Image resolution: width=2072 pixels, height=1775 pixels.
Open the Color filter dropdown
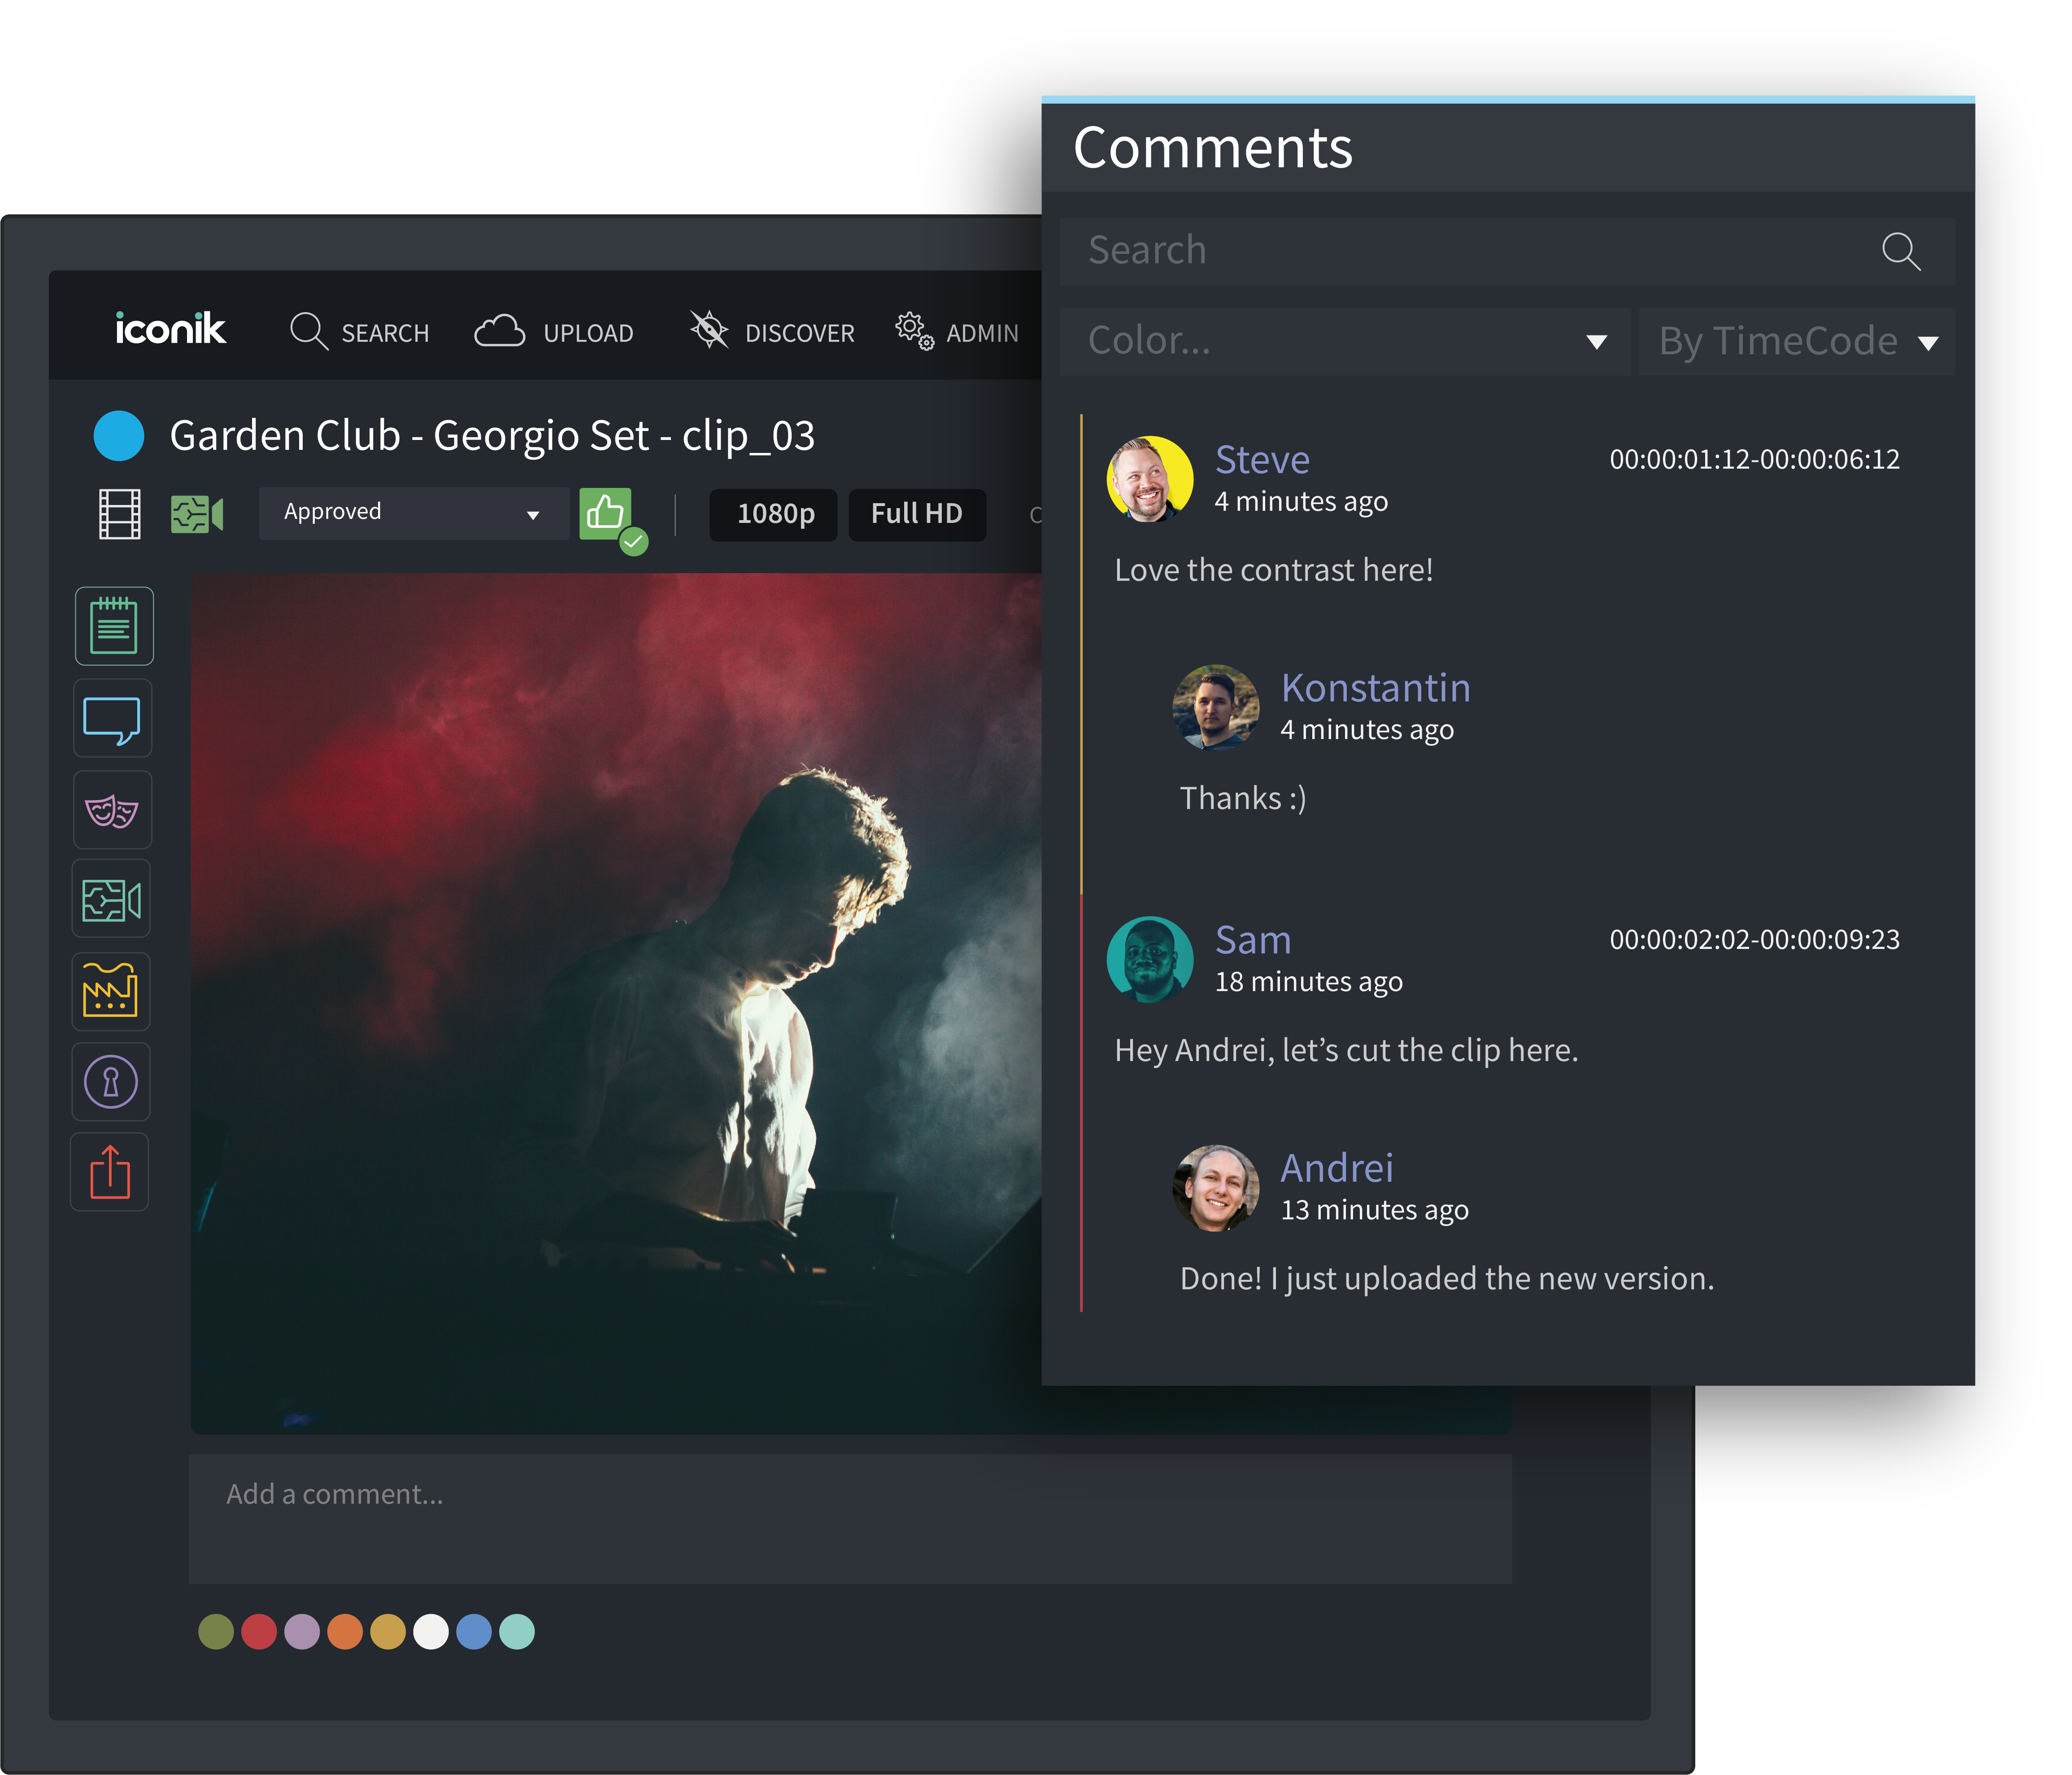pos(1344,342)
